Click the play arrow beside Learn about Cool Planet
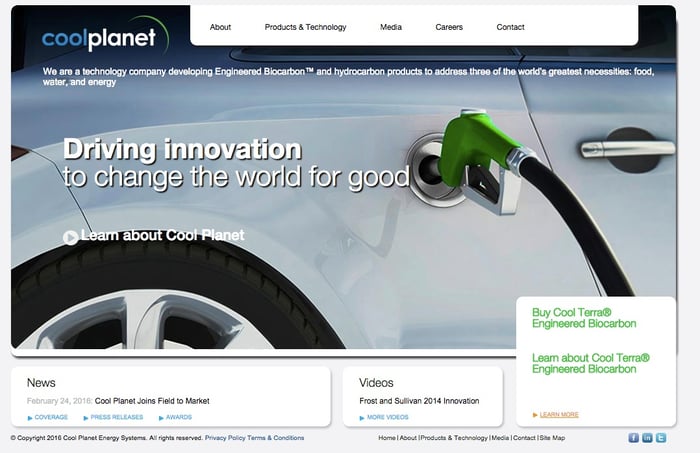This screenshot has width=700, height=453. [x=70, y=237]
